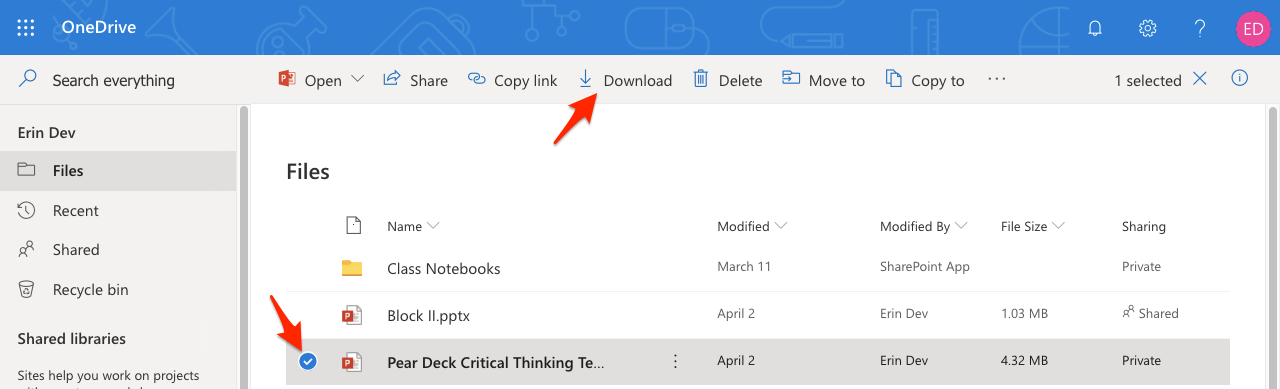Open the notifications bell
Image resolution: width=1280 pixels, height=389 pixels.
click(1095, 28)
